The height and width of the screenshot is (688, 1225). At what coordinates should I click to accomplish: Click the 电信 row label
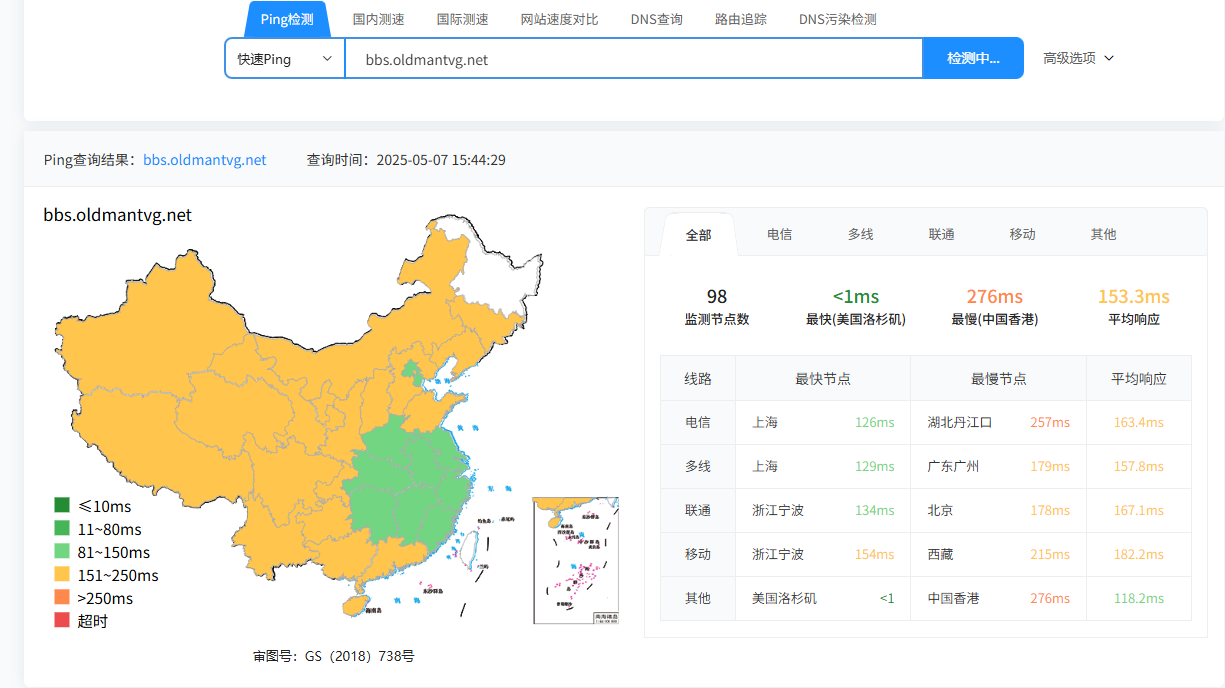pos(698,423)
